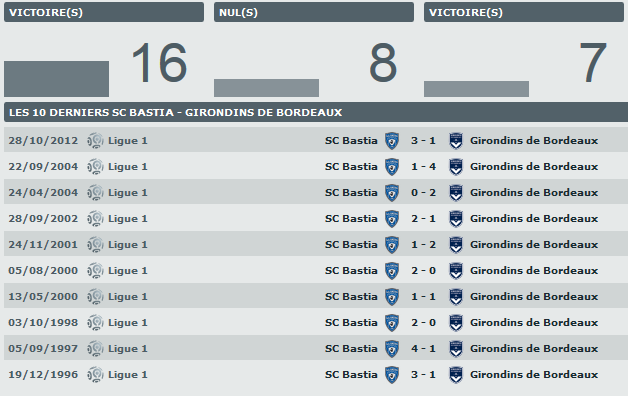628x396 pixels.
Task: Click Ligue 1 text in 28/09/2002 row
Action: click(x=128, y=219)
